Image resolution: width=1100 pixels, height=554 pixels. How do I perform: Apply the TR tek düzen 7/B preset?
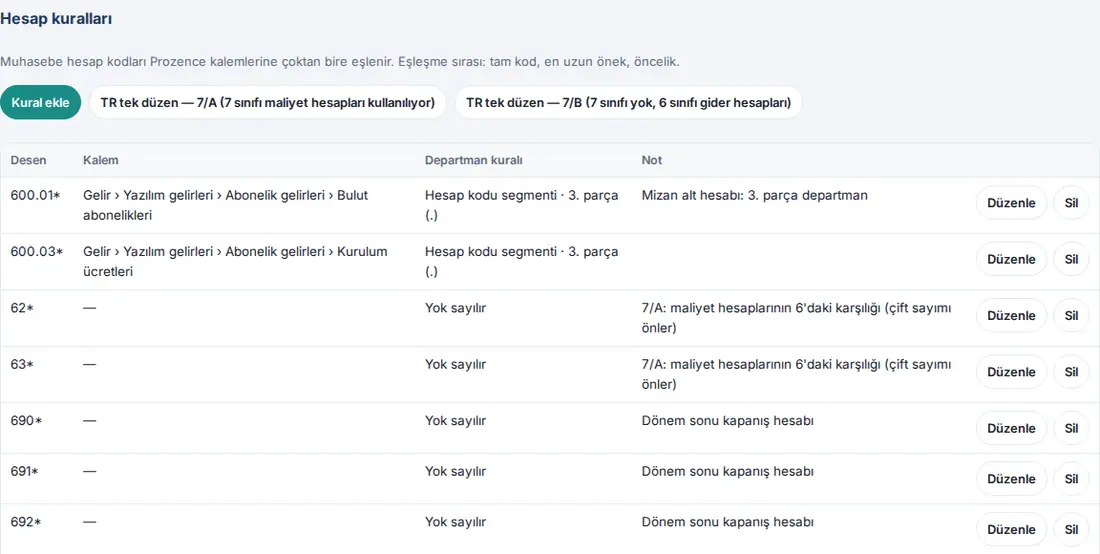(629, 102)
